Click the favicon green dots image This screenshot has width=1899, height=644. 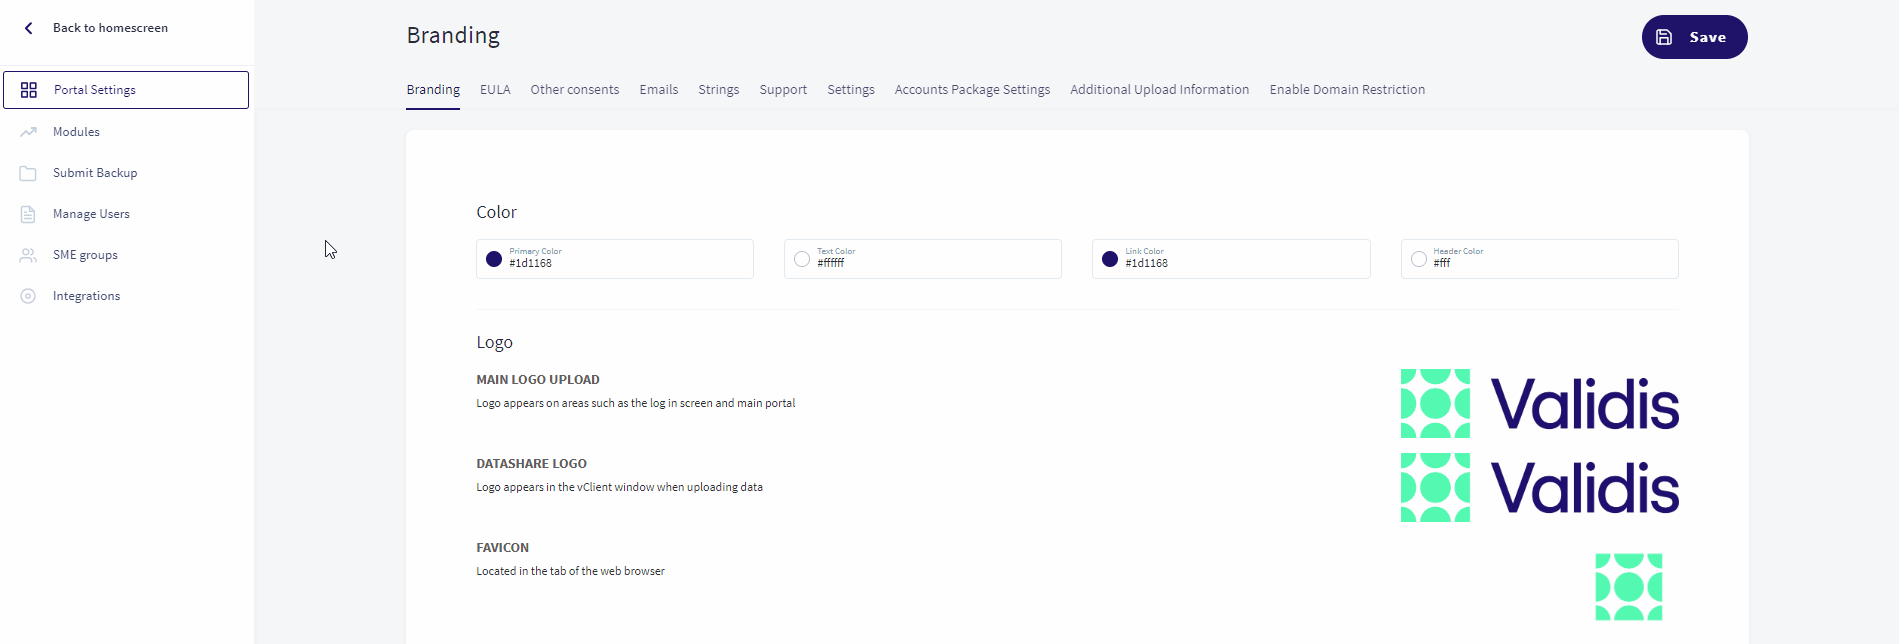click(x=1629, y=587)
